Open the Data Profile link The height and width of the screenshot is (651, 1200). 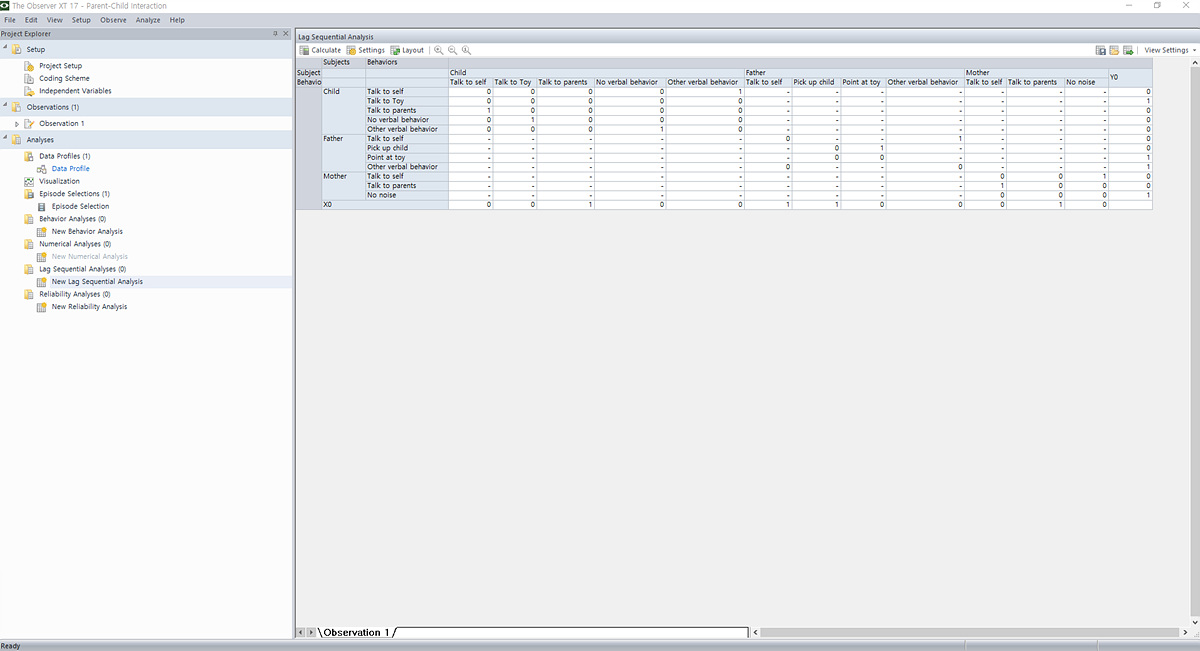point(70,169)
